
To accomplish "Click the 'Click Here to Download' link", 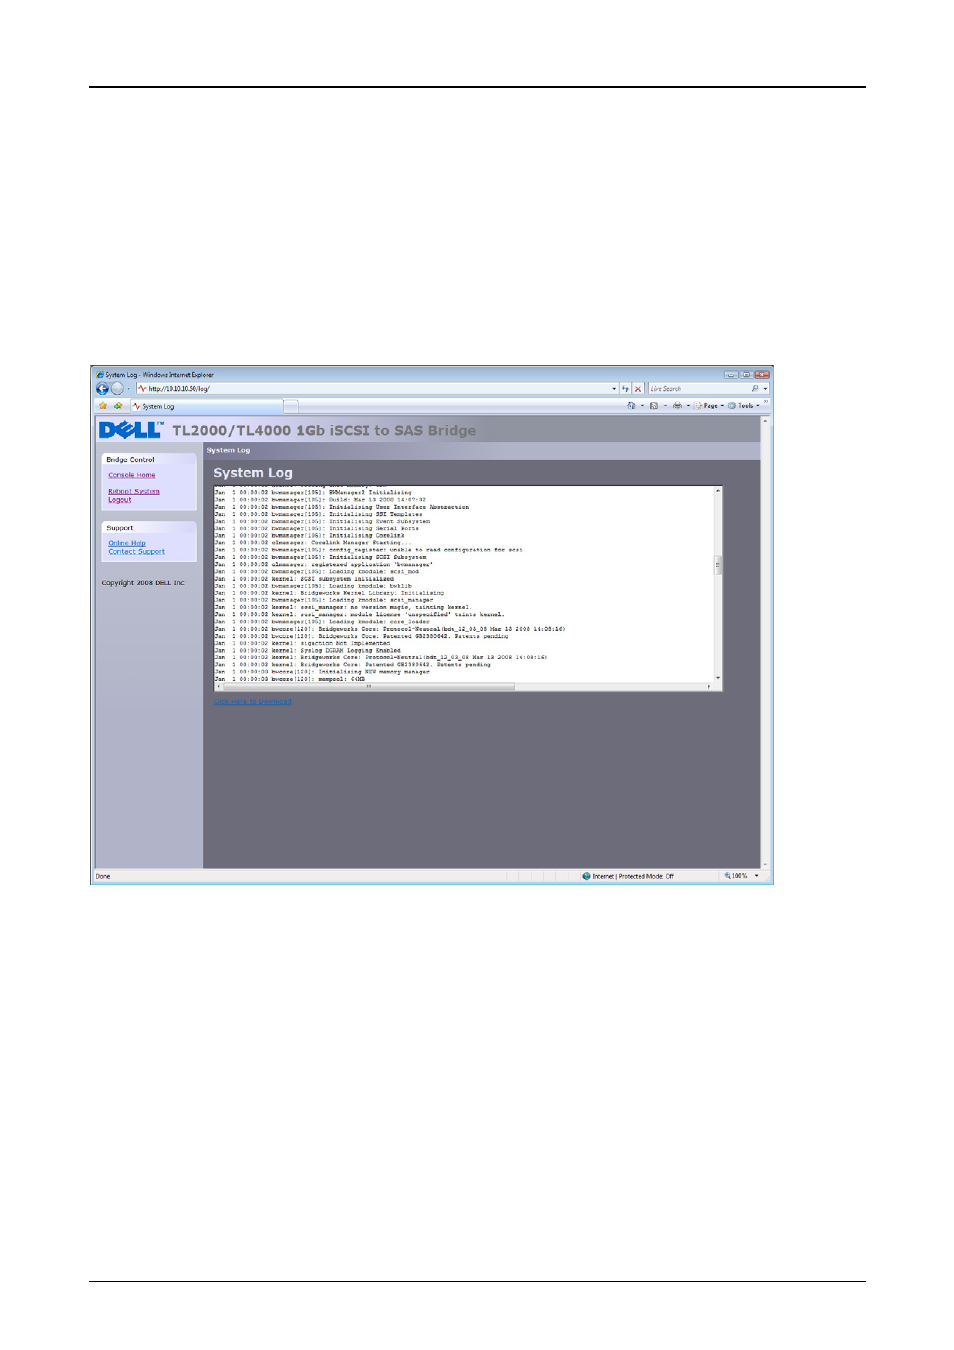I will (253, 701).
